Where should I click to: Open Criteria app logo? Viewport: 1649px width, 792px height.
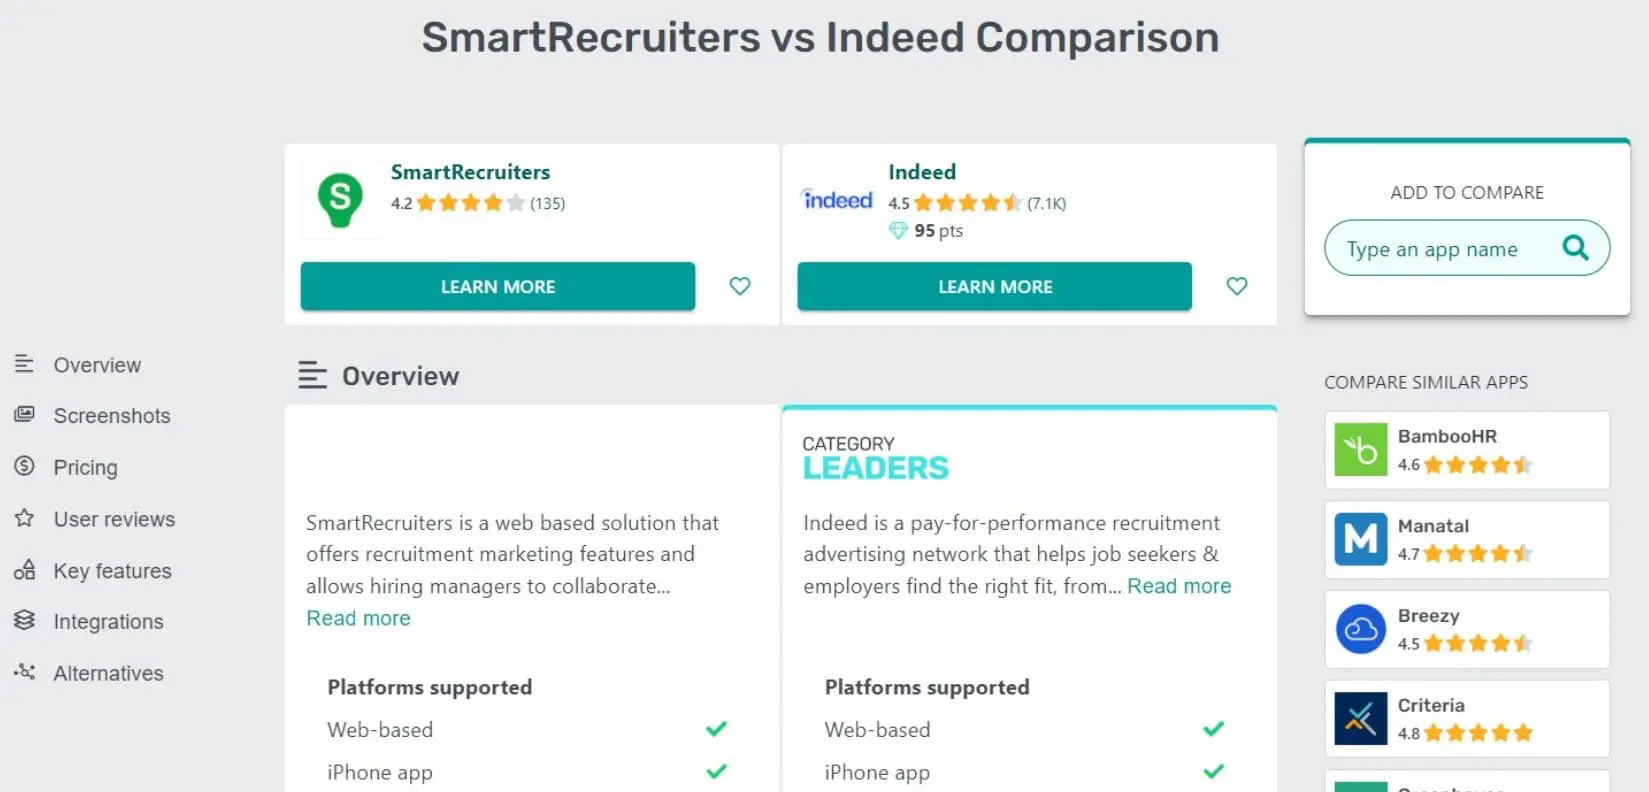click(1360, 719)
